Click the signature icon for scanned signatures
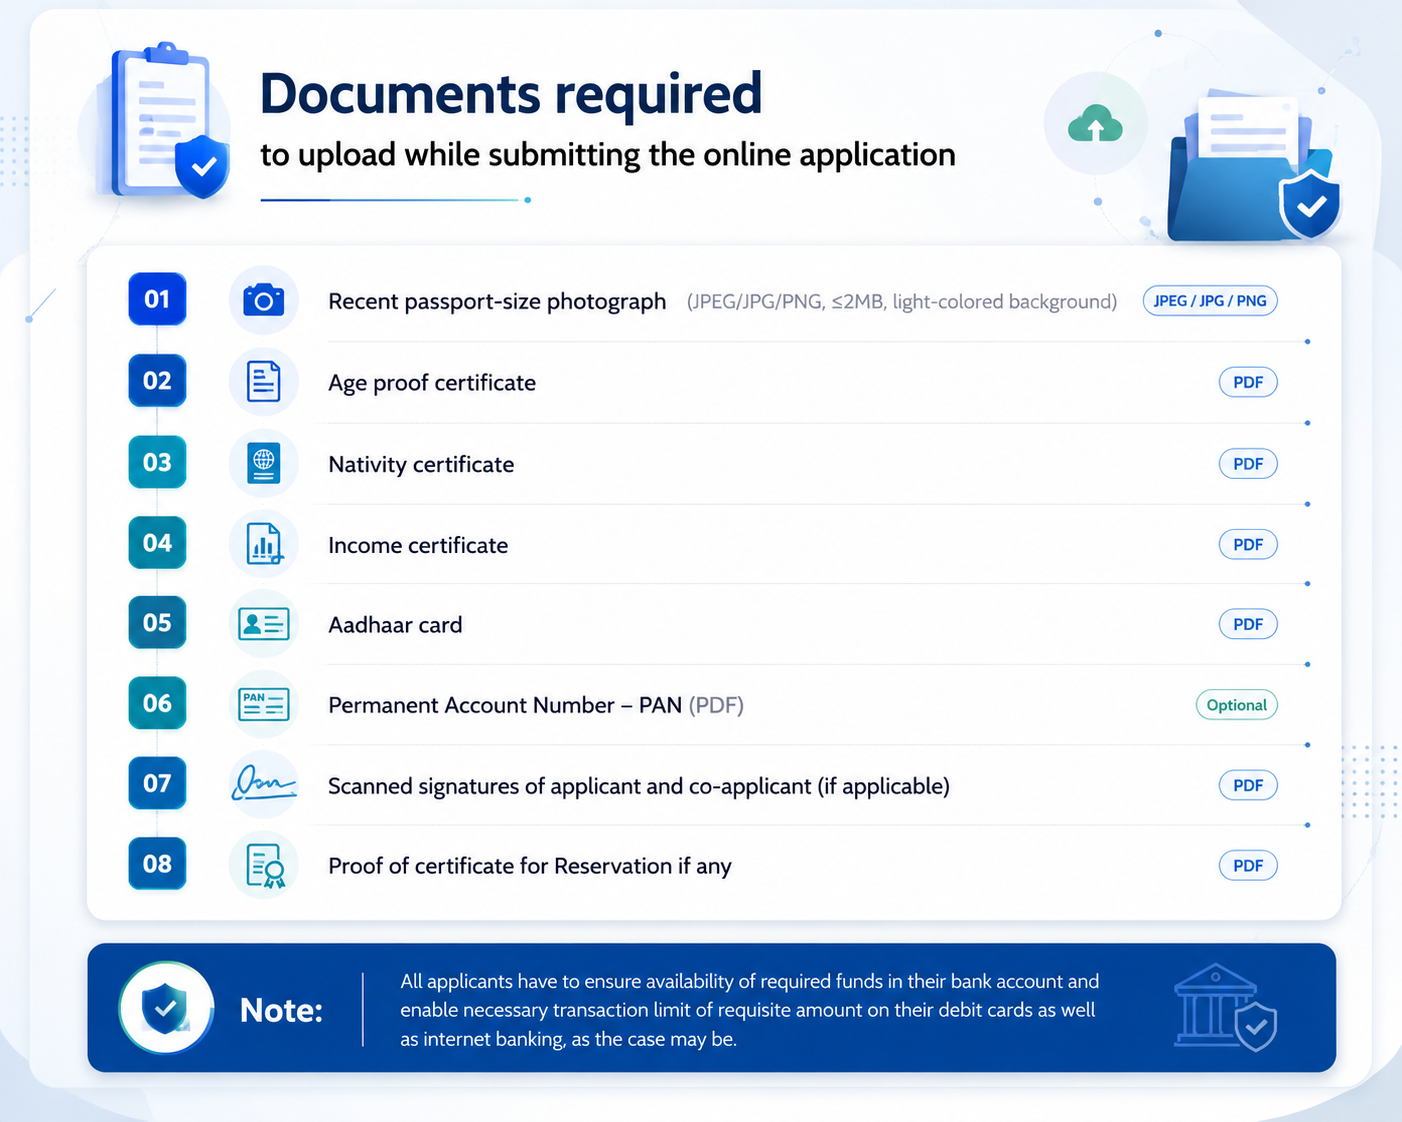The height and width of the screenshot is (1122, 1402). click(264, 784)
